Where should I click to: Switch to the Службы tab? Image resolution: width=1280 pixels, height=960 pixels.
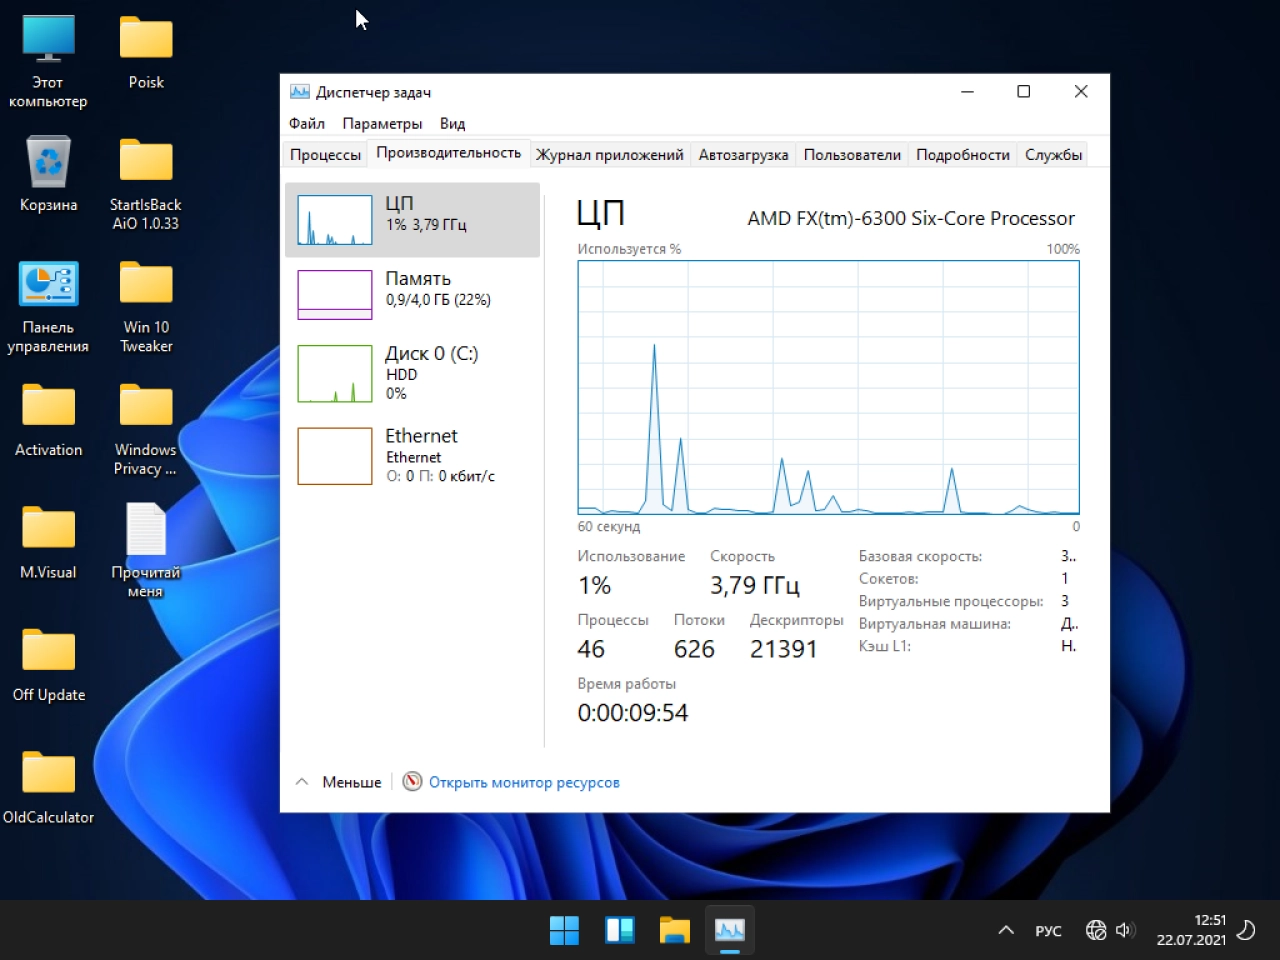(x=1053, y=154)
